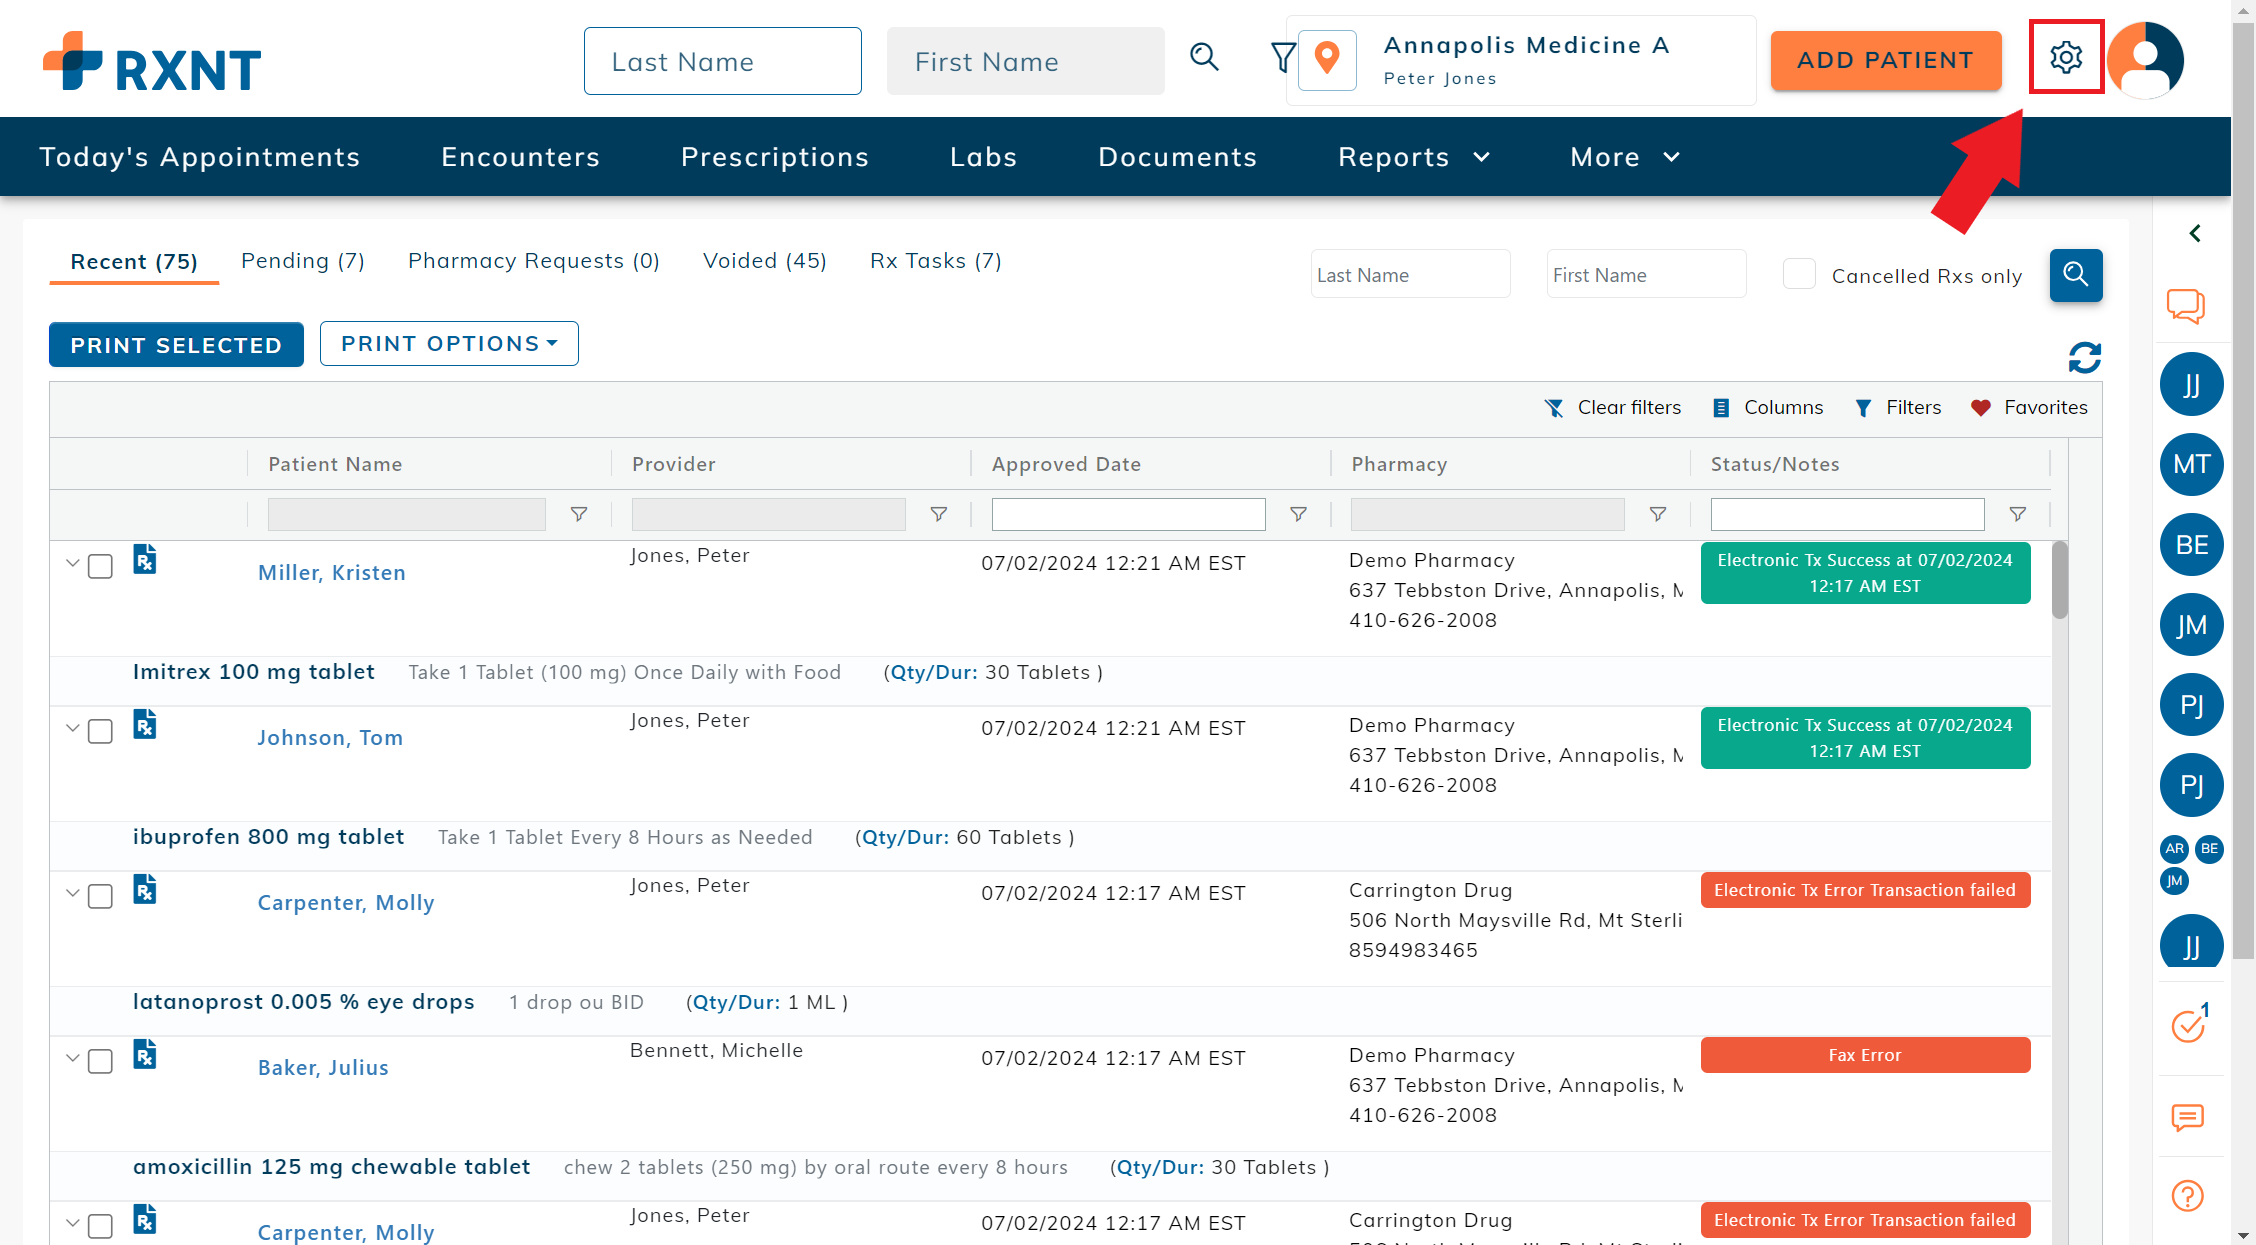
Task: Expand the Carpenter, Molly latanoprost row chevron
Action: pos(72,893)
